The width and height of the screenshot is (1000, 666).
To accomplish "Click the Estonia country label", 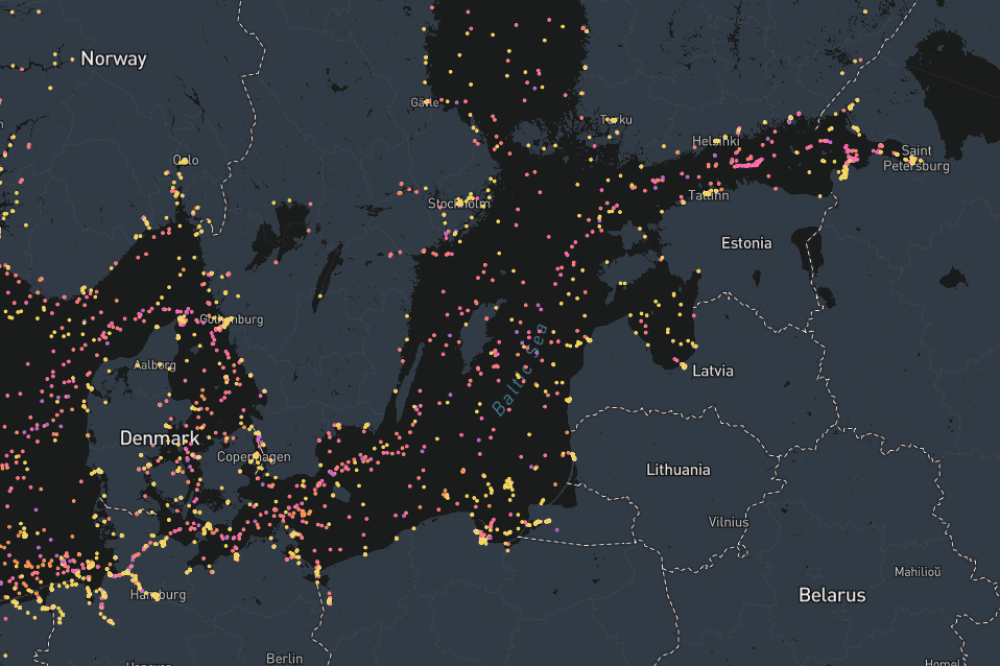I will click(746, 243).
